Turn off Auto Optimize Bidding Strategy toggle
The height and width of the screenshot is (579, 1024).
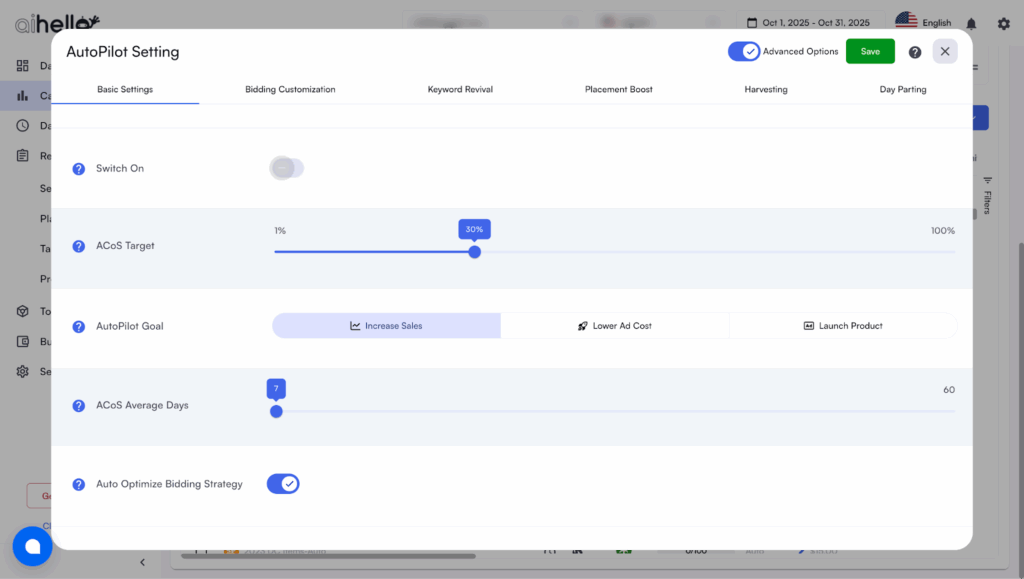(283, 484)
